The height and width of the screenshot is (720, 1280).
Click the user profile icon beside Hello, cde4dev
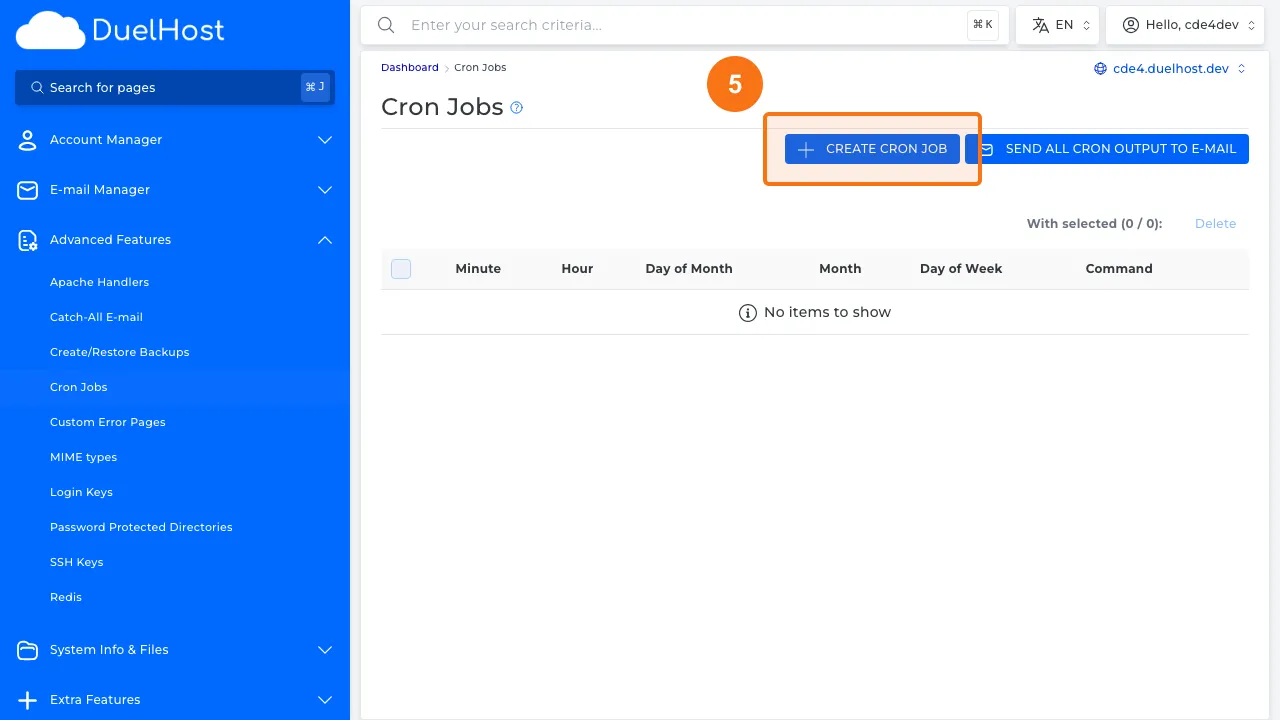(x=1130, y=24)
